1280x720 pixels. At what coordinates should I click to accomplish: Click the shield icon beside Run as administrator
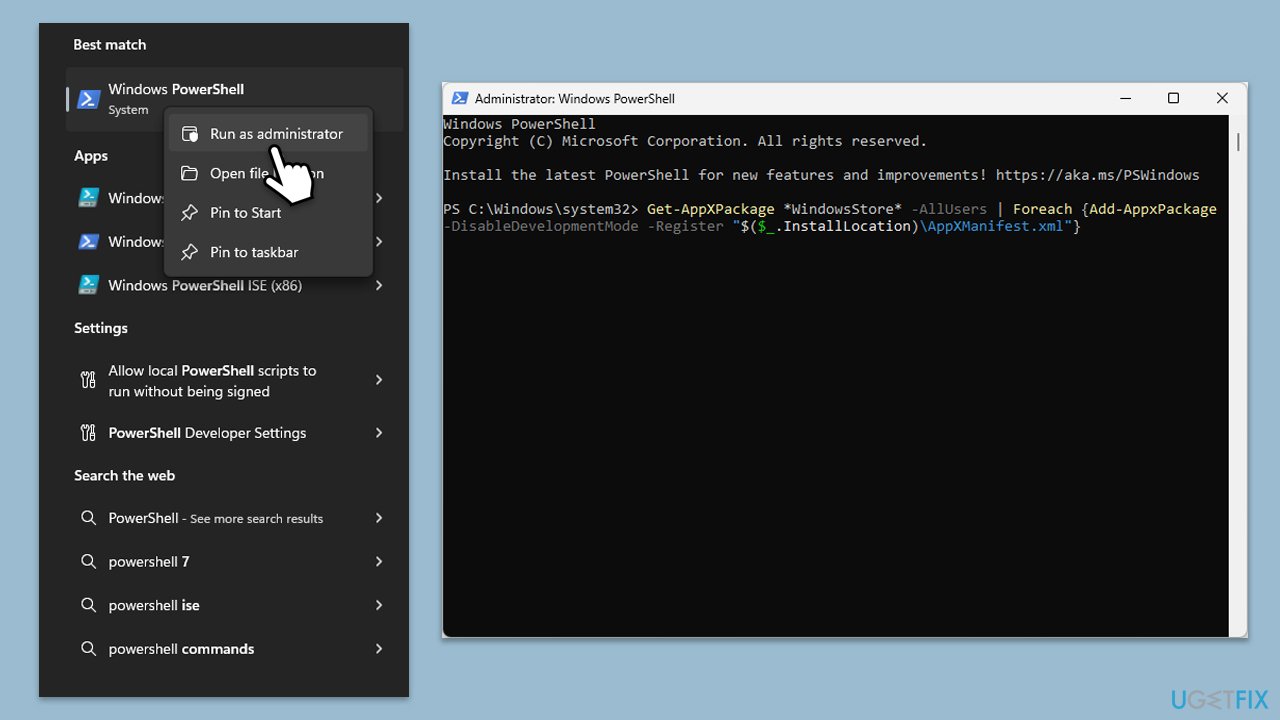(x=189, y=134)
